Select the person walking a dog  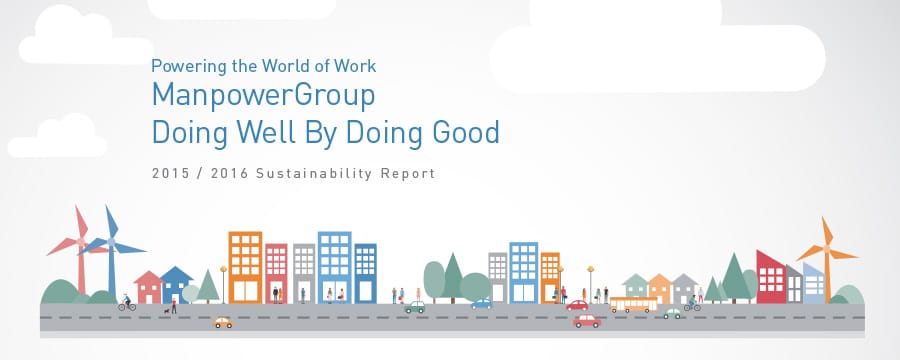tap(171, 307)
